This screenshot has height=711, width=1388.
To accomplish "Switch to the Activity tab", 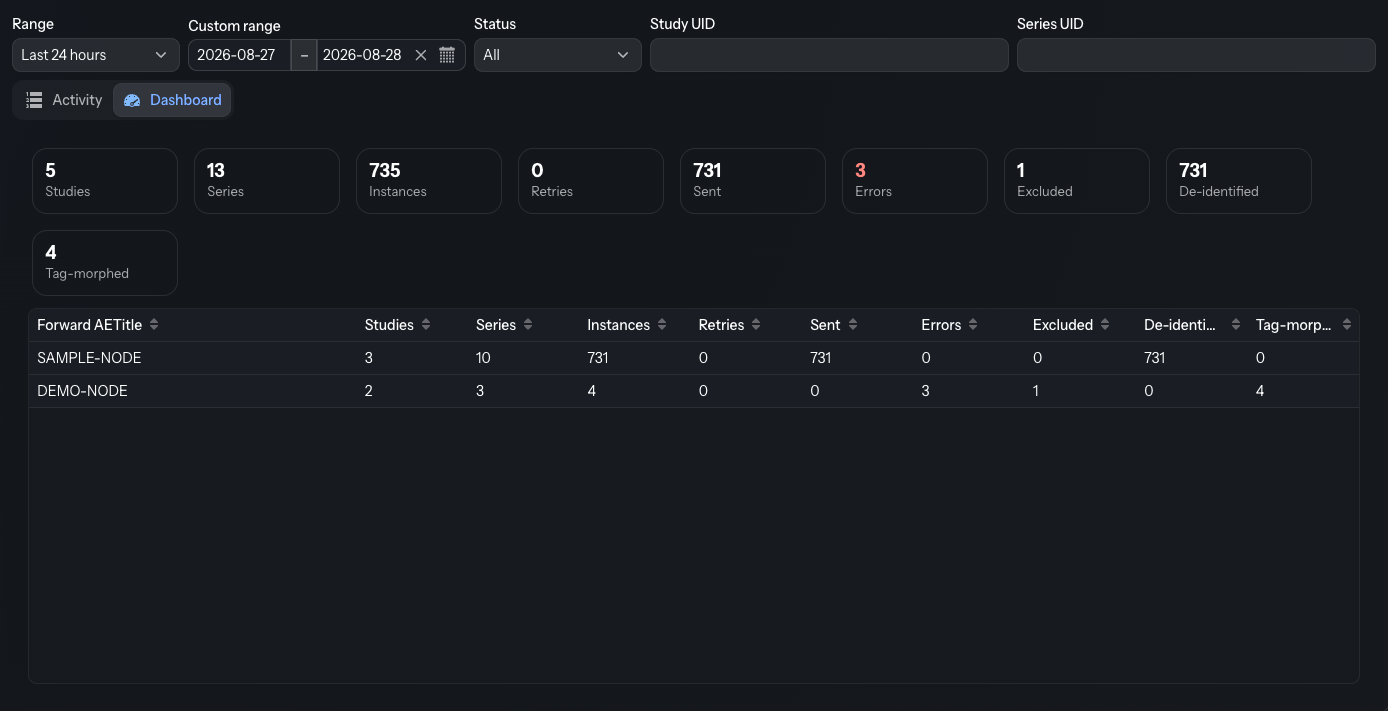I will pos(64,100).
